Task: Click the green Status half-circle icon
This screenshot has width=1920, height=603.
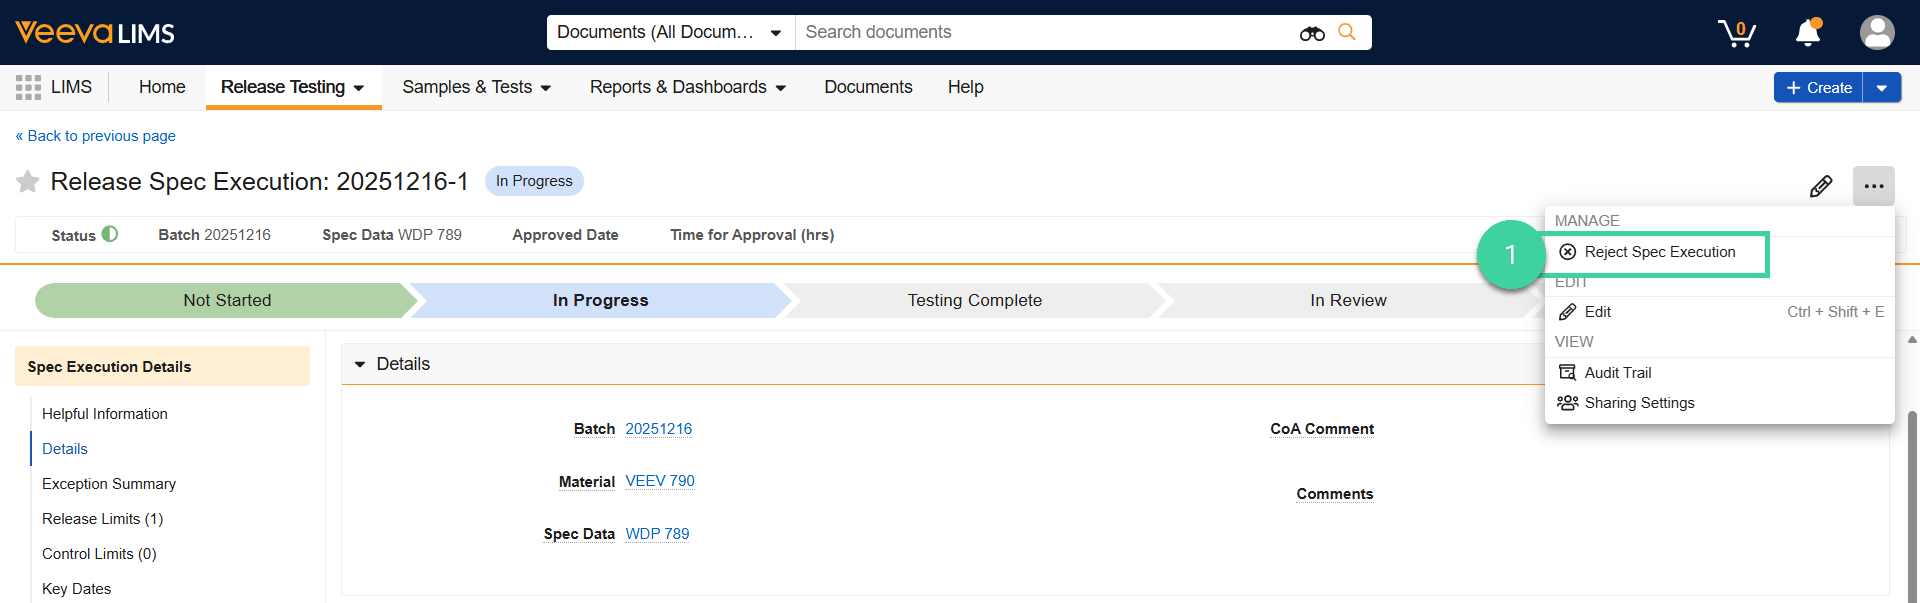Action: pos(110,234)
